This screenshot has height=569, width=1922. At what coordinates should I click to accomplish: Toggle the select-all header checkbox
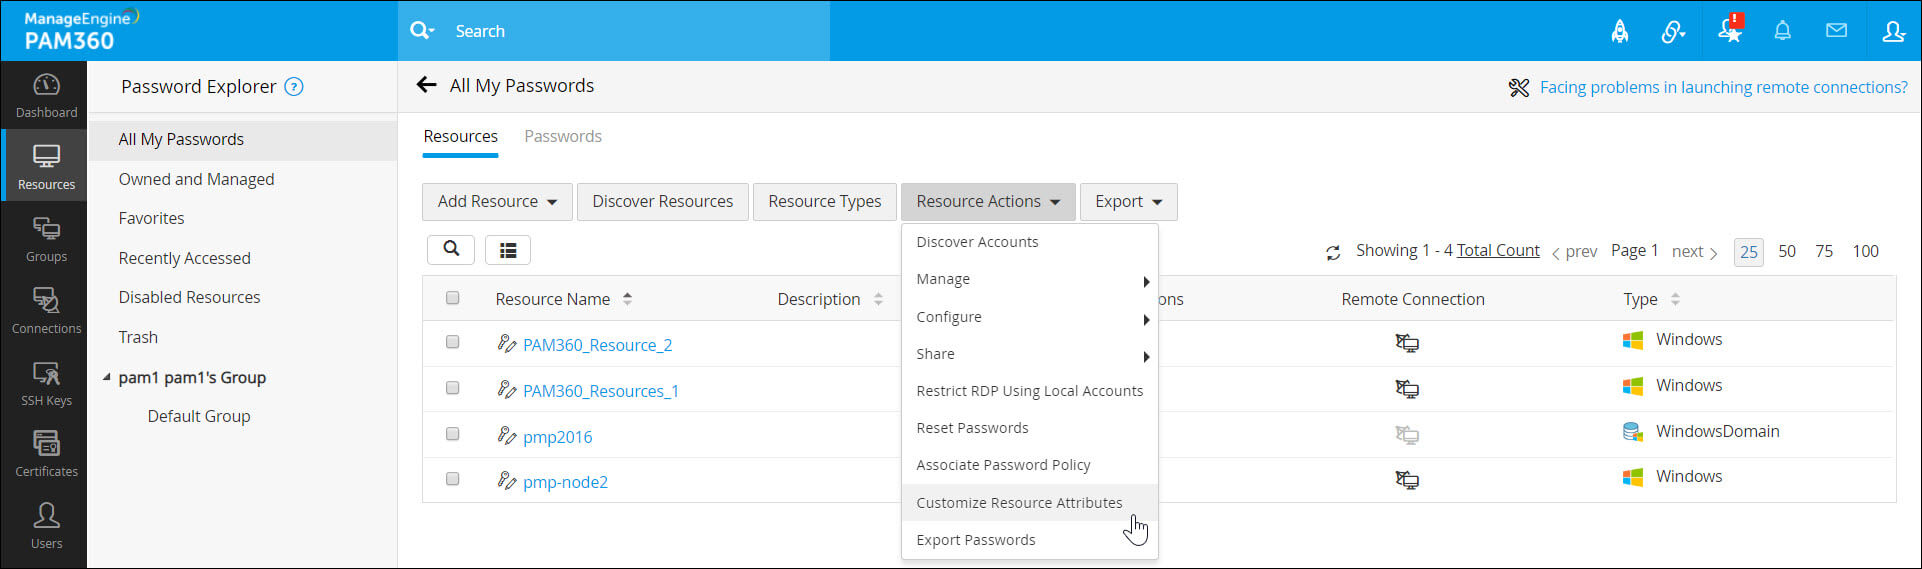pos(452,298)
